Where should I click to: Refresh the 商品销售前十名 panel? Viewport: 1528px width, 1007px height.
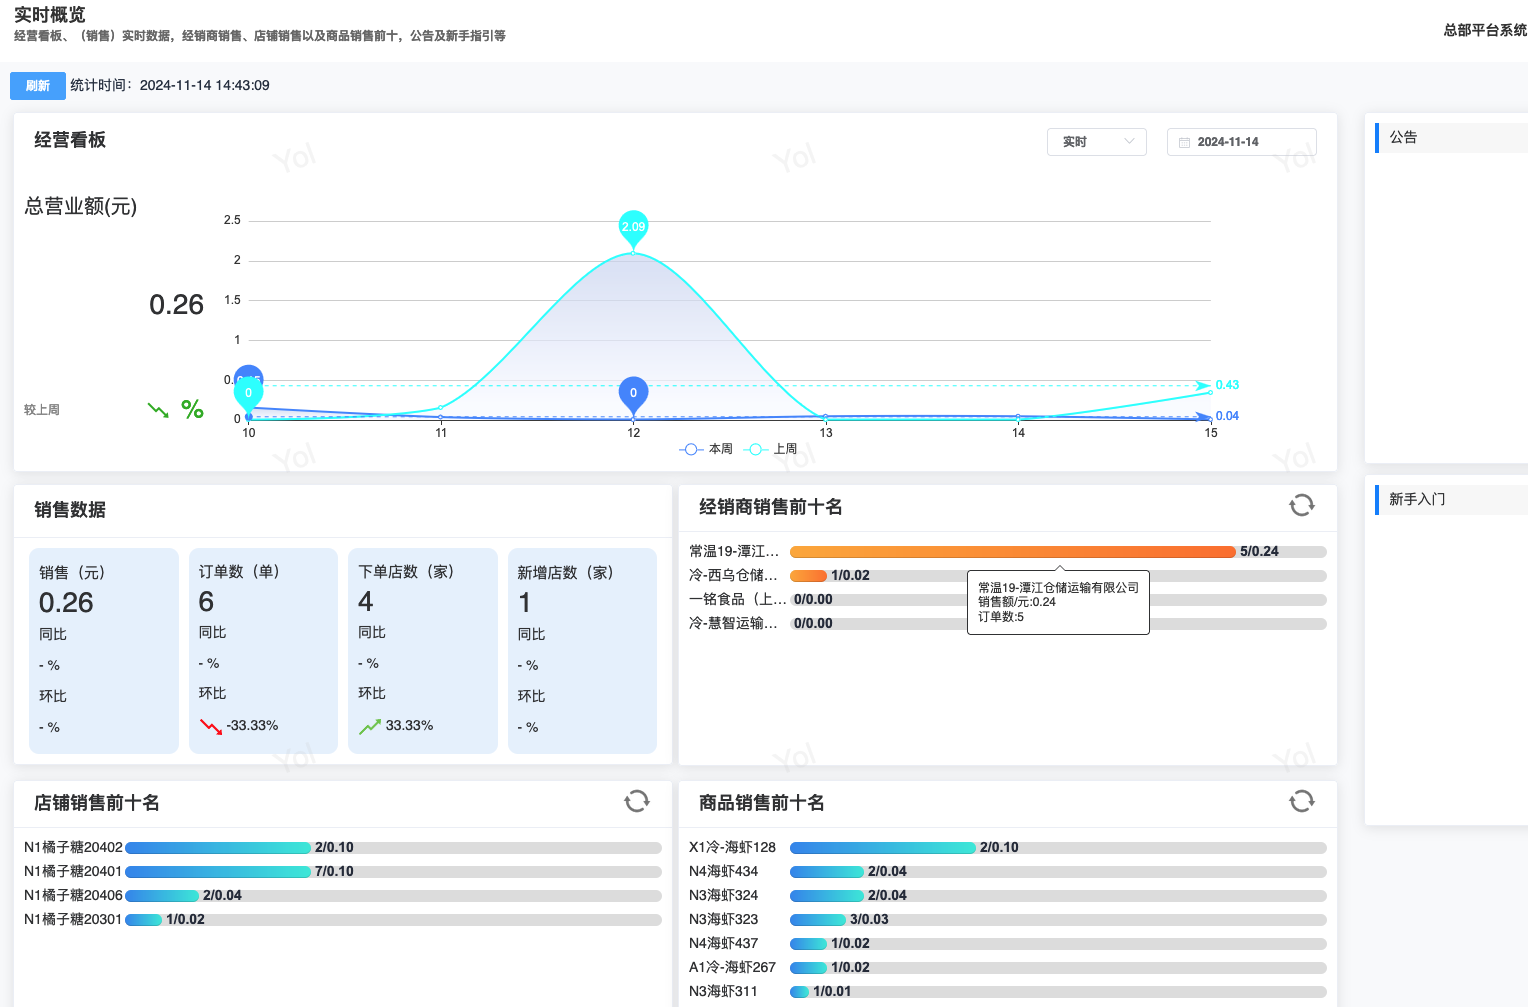point(1301,801)
